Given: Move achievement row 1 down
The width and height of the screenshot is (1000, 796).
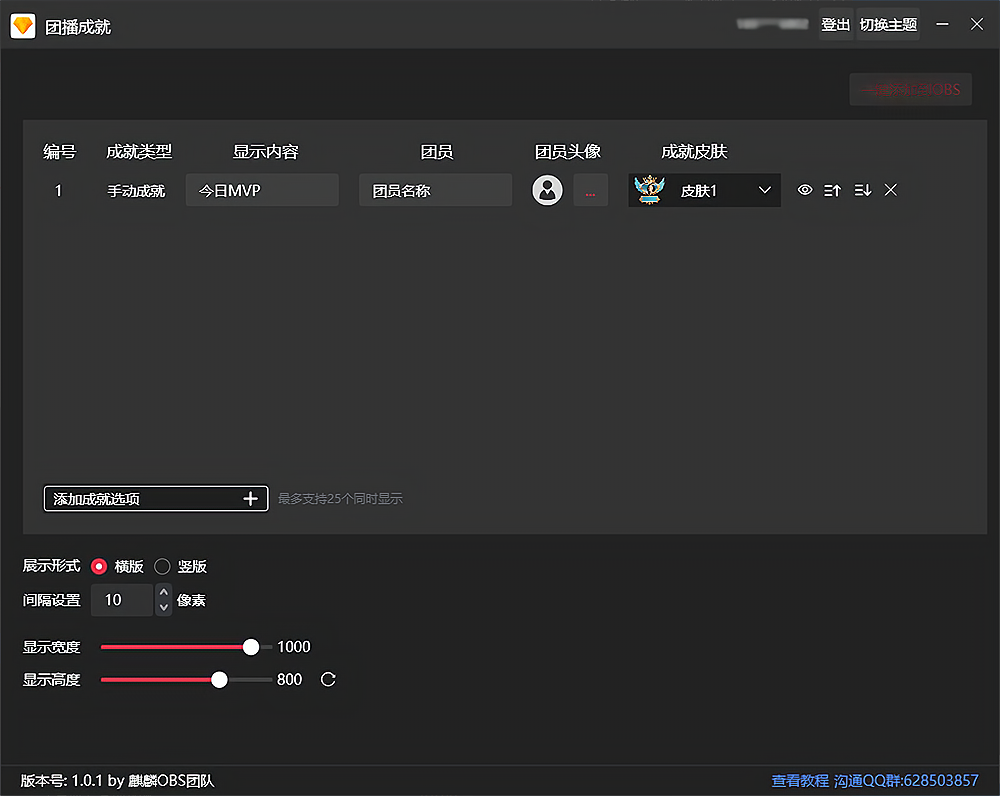Looking at the screenshot, I should click(x=863, y=190).
